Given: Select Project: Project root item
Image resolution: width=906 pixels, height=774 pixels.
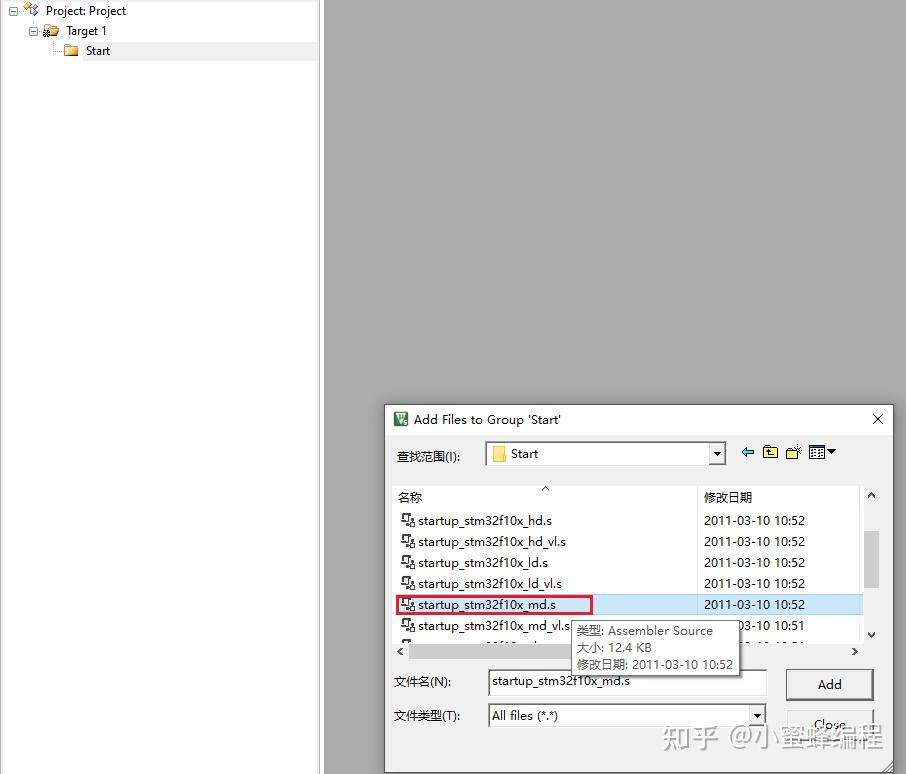Looking at the screenshot, I should tap(86, 11).
